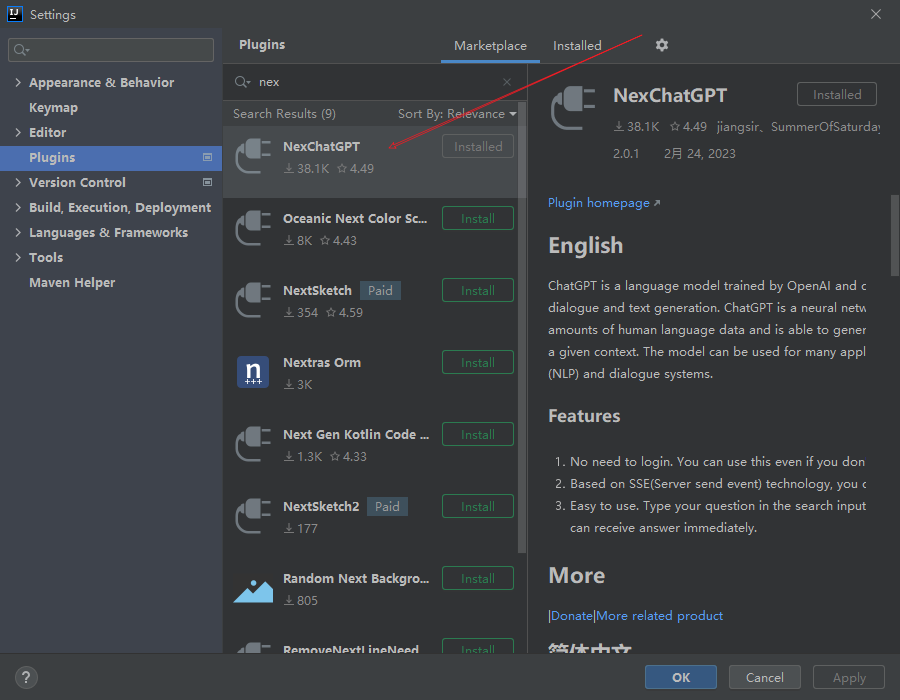Open the Sort By Relevance dropdown
This screenshot has height=700, width=900.
(x=457, y=114)
